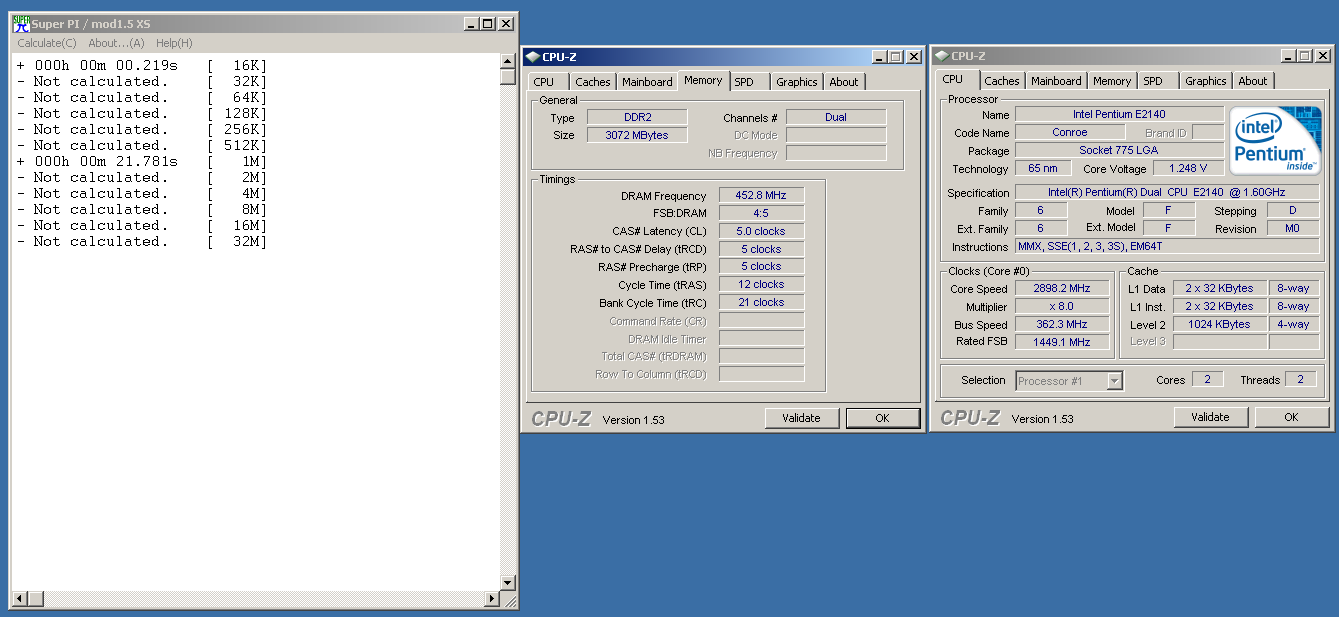Screen dimensions: 1339x617
Task: Click the Revision value M0
Action: coord(1292,228)
